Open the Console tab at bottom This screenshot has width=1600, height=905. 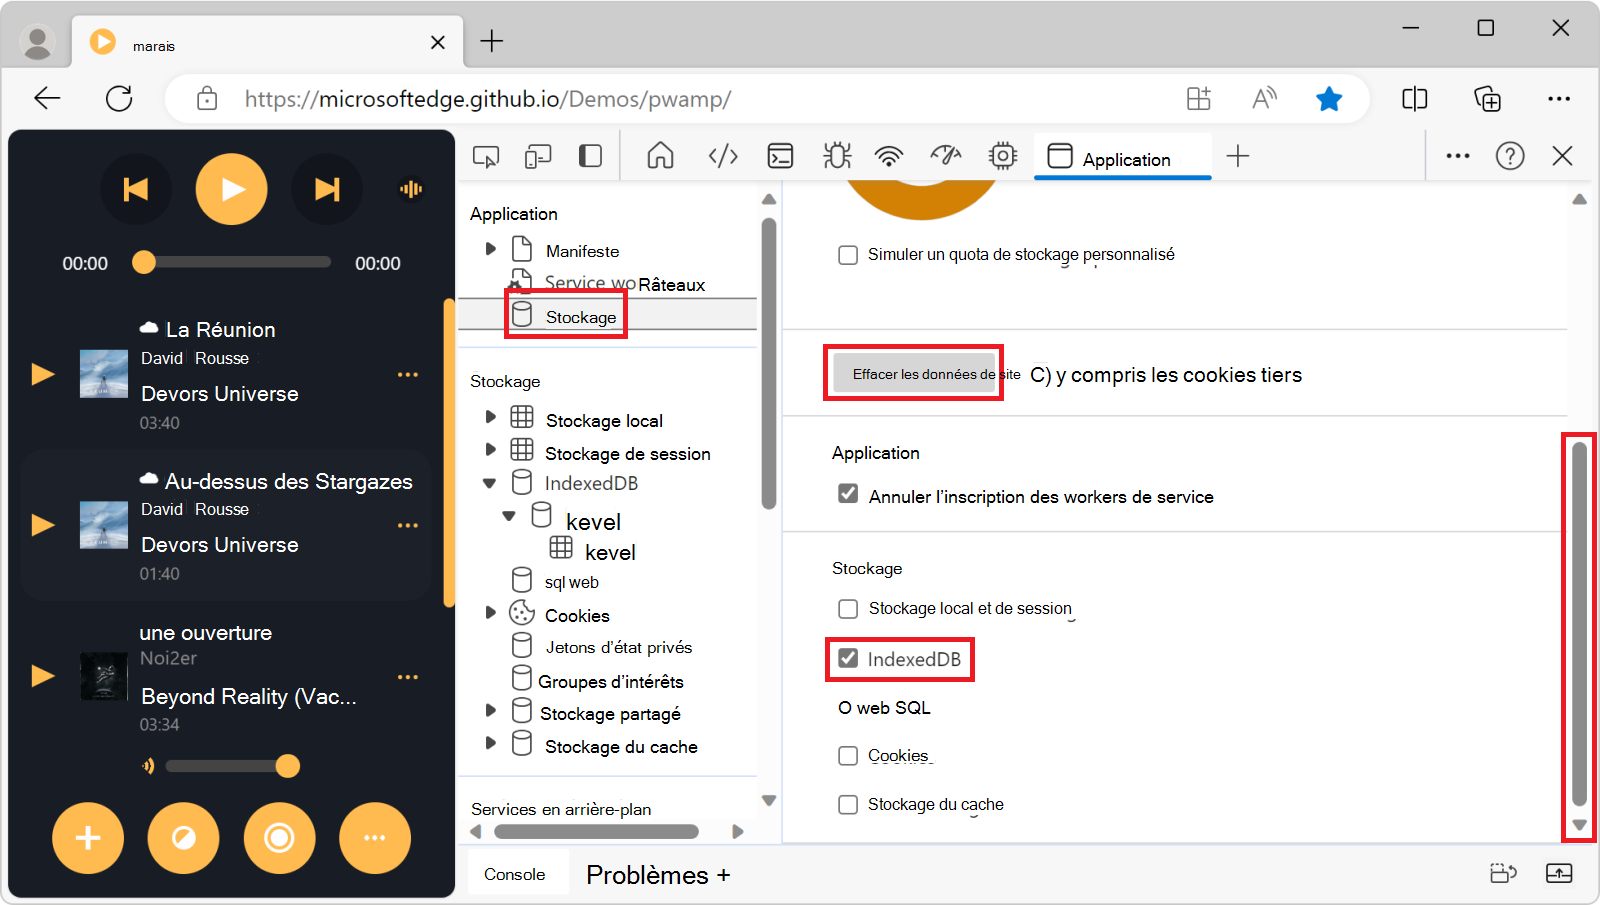(x=517, y=872)
